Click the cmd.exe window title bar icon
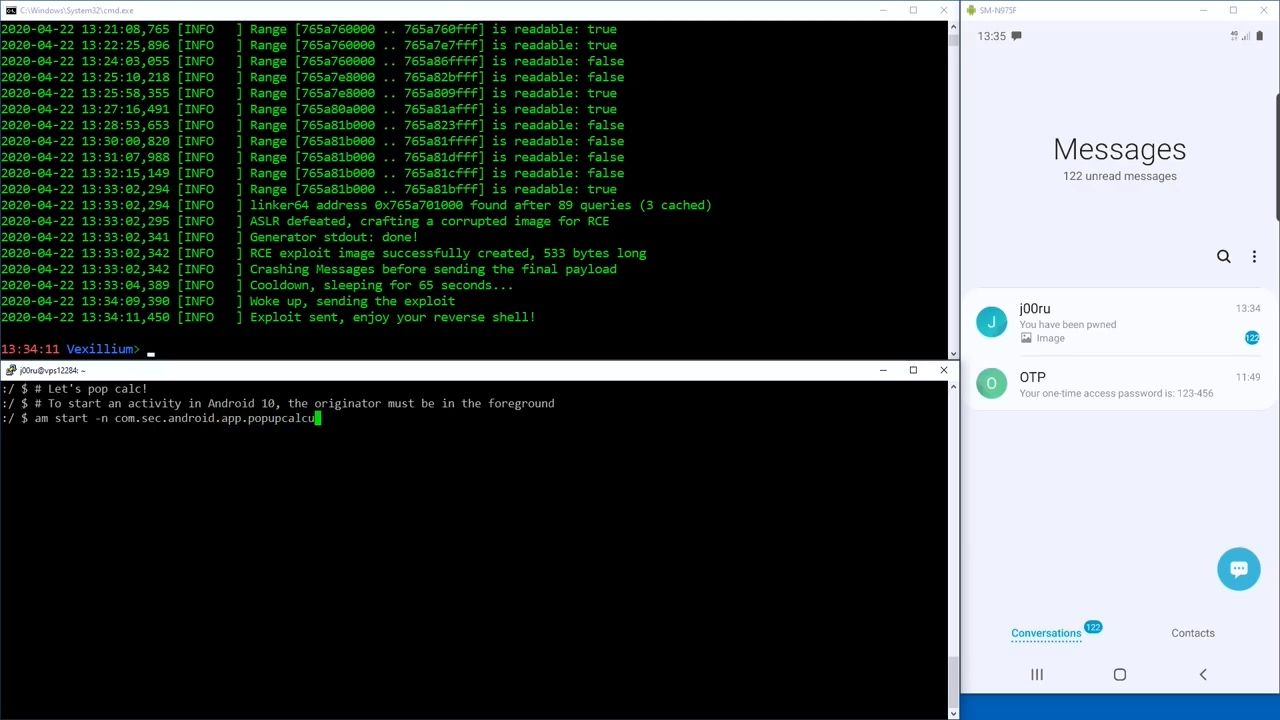Image resolution: width=1280 pixels, height=720 pixels. 10,10
